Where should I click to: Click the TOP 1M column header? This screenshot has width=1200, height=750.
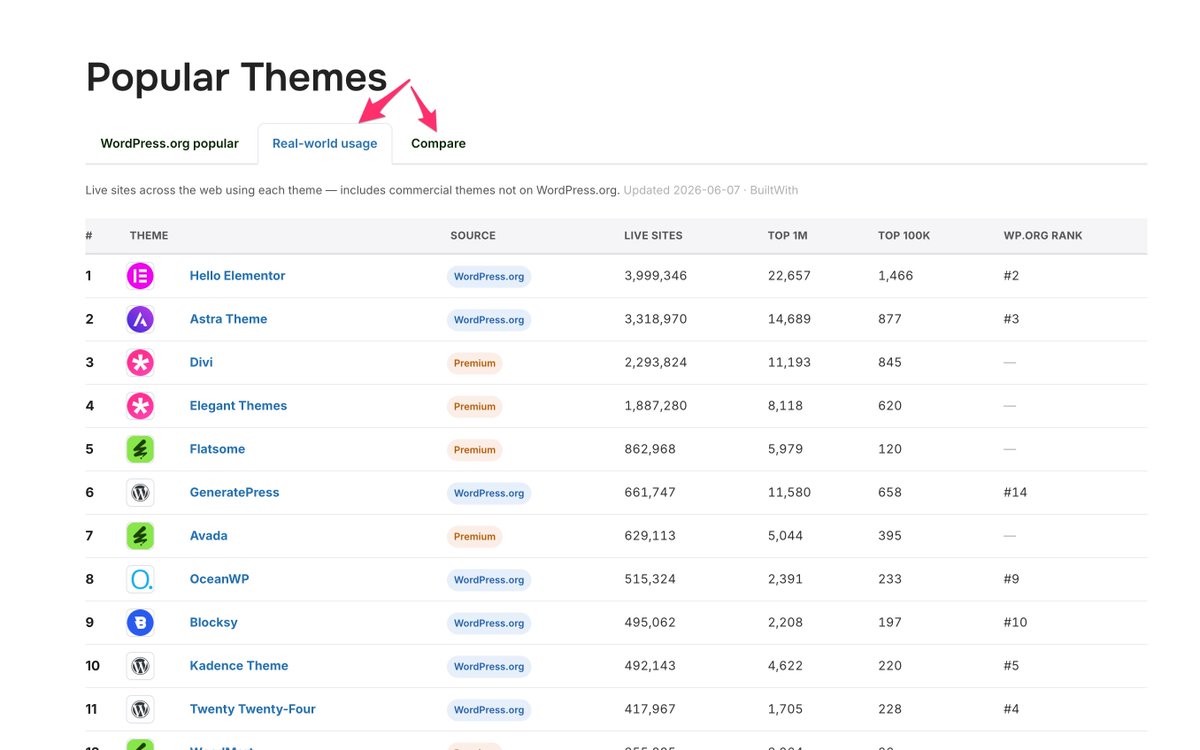click(x=787, y=236)
